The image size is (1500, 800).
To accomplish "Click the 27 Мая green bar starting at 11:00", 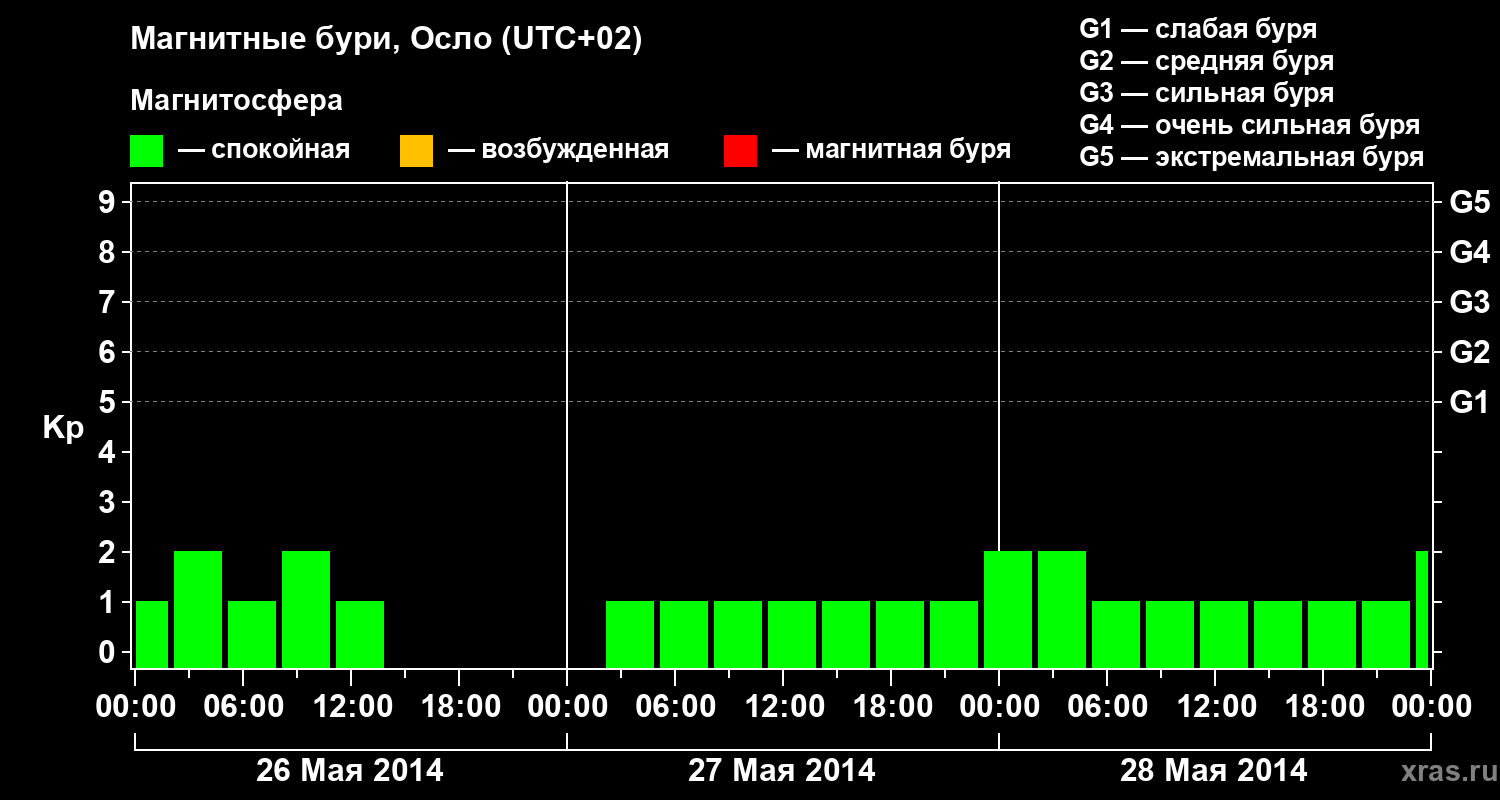I will coord(792,634).
